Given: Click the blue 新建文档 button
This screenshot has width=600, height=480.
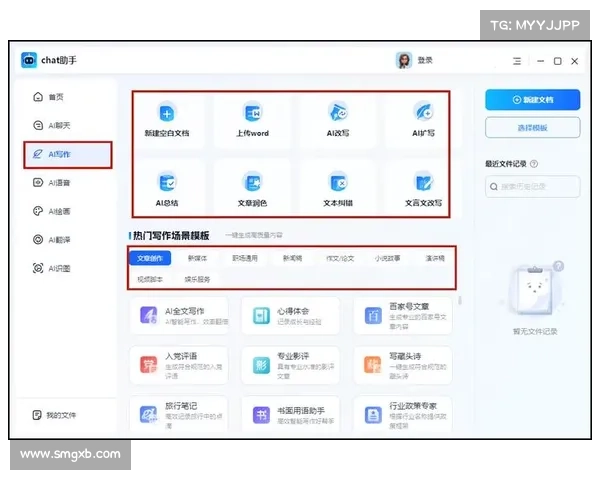Looking at the screenshot, I should click(x=532, y=100).
